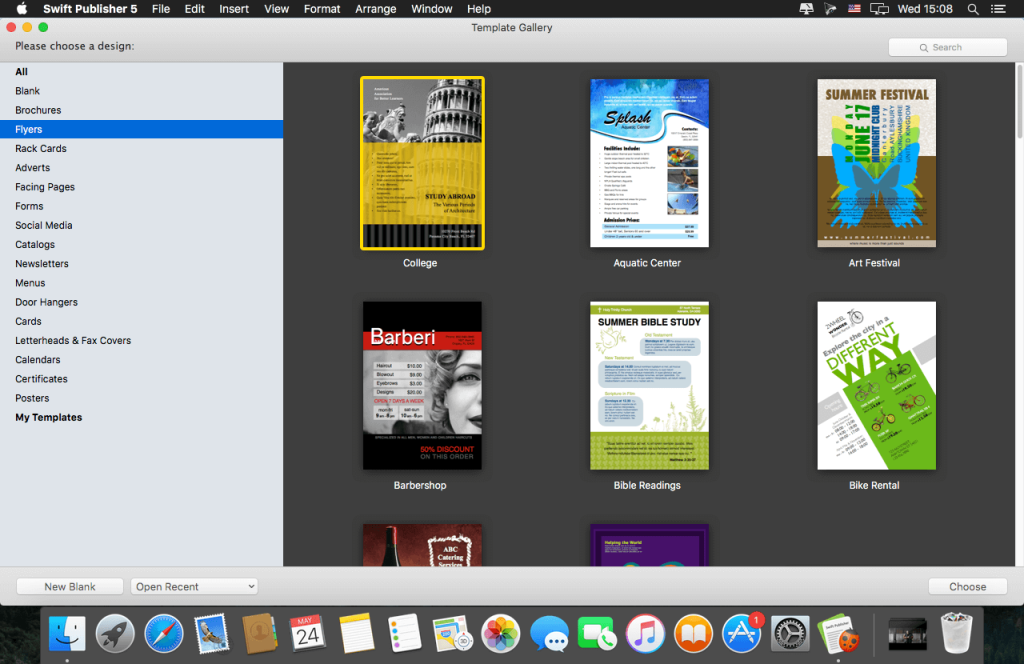
Task: Click the magnifier icon in the template search field
Action: click(x=926, y=47)
